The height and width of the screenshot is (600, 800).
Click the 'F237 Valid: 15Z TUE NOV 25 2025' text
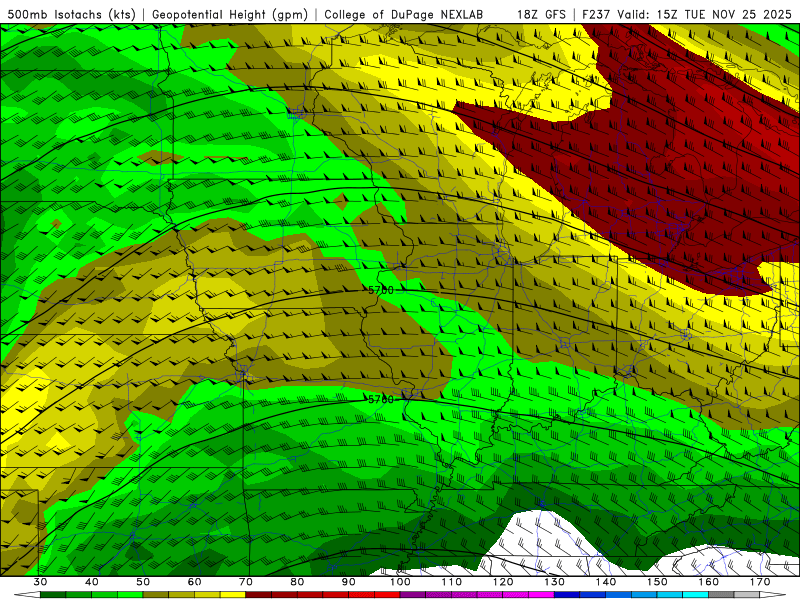[x=687, y=14]
